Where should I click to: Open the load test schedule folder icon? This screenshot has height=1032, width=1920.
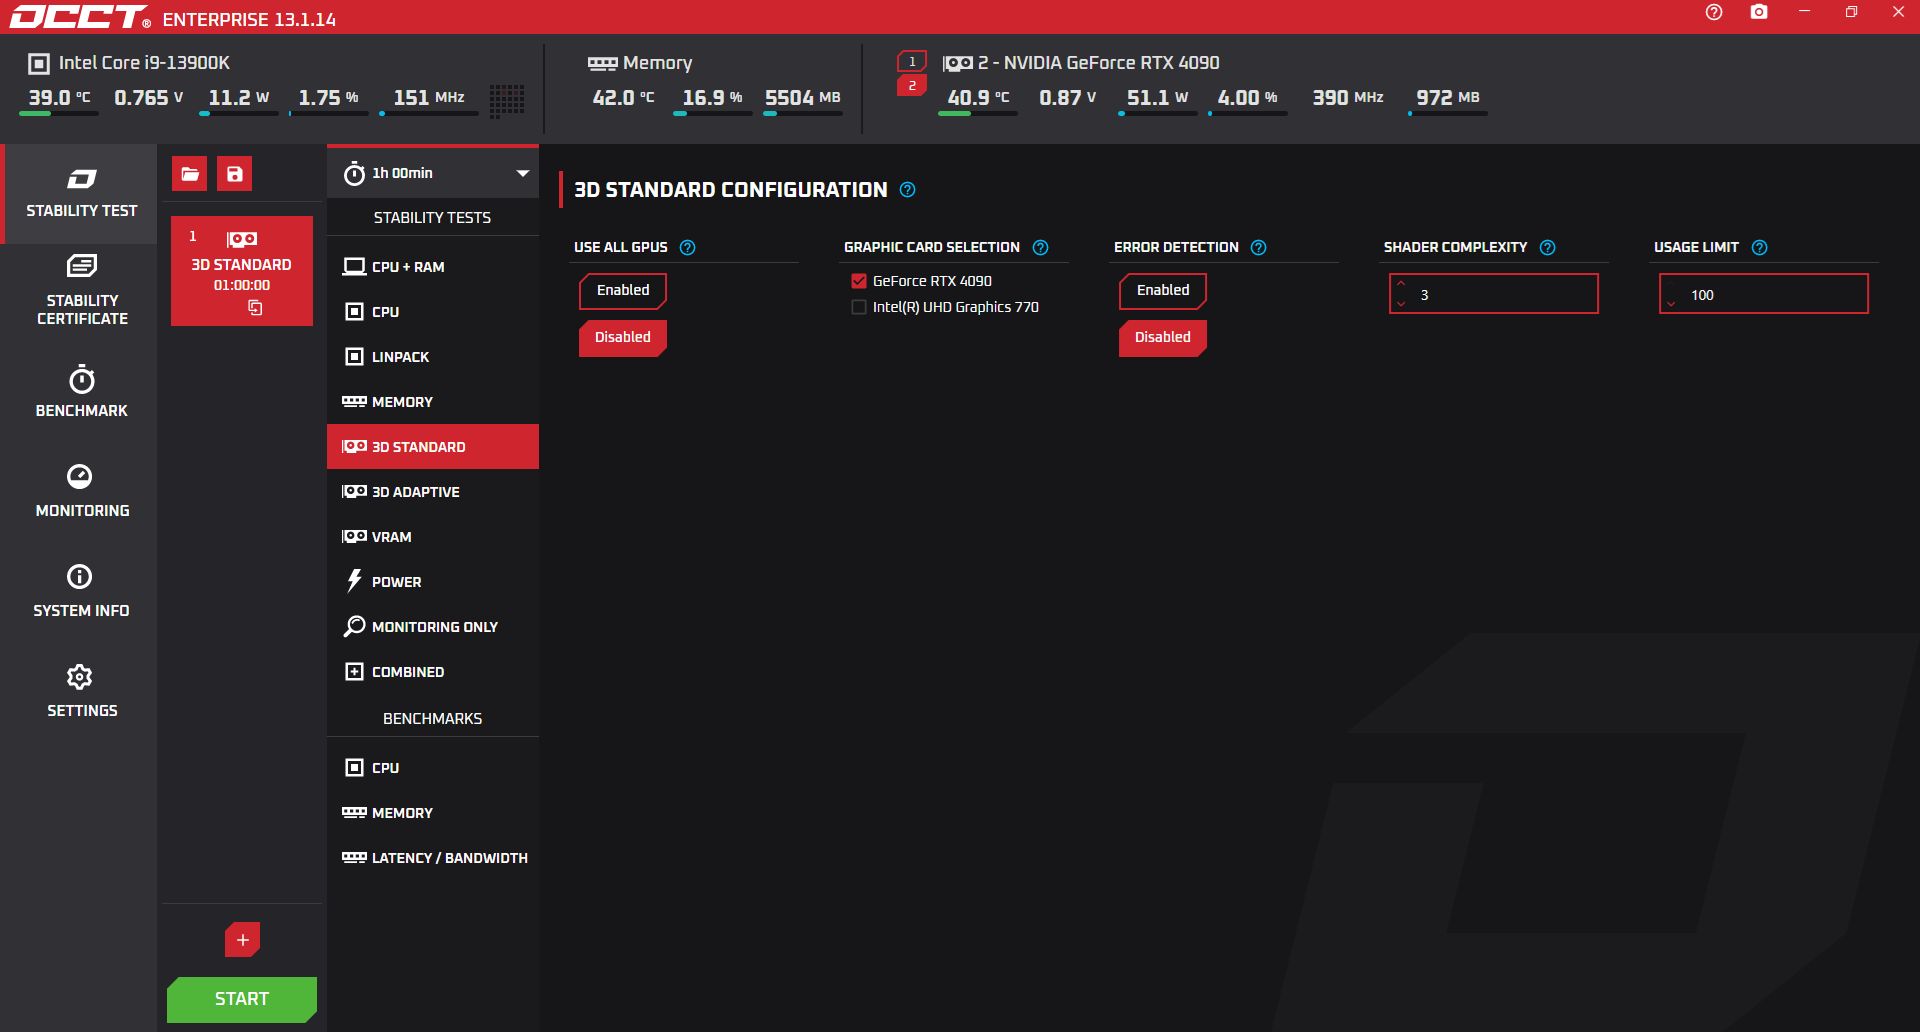coord(189,174)
